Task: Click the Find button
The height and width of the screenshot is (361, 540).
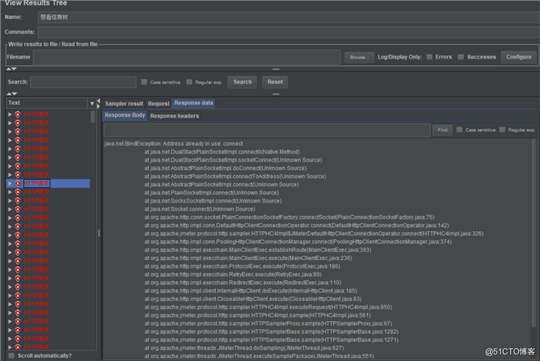Action: click(x=442, y=130)
